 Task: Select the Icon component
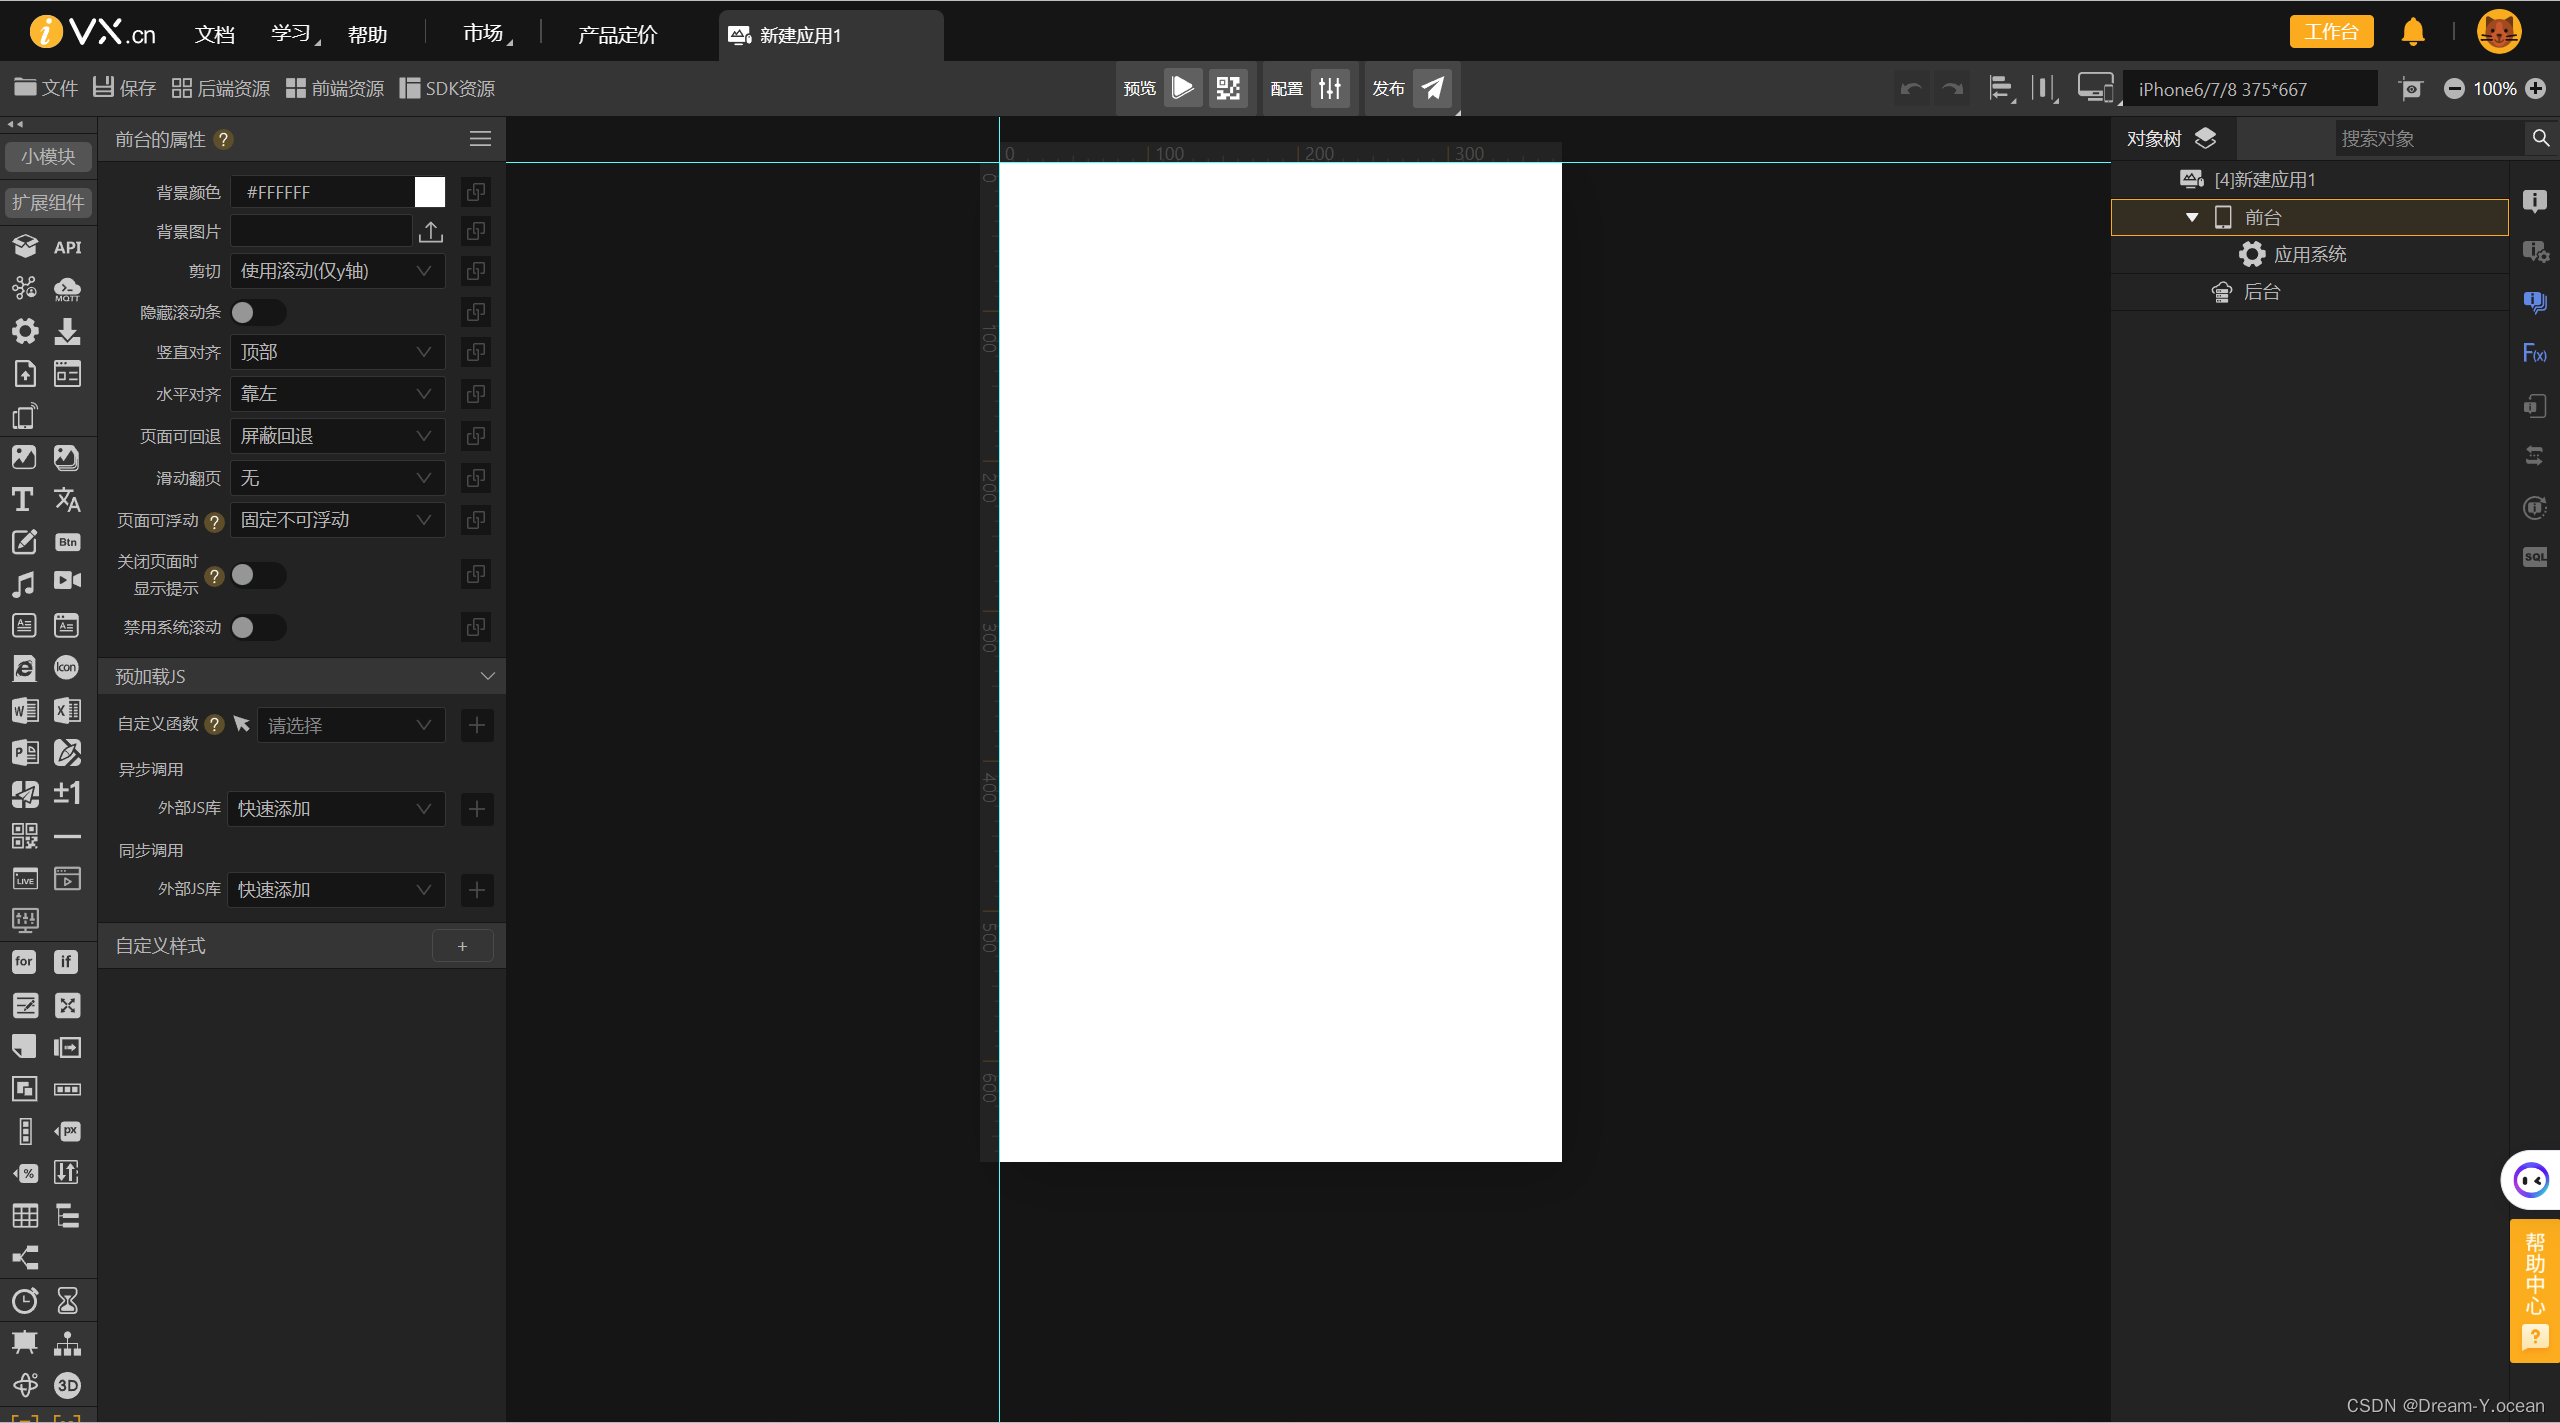[67, 668]
